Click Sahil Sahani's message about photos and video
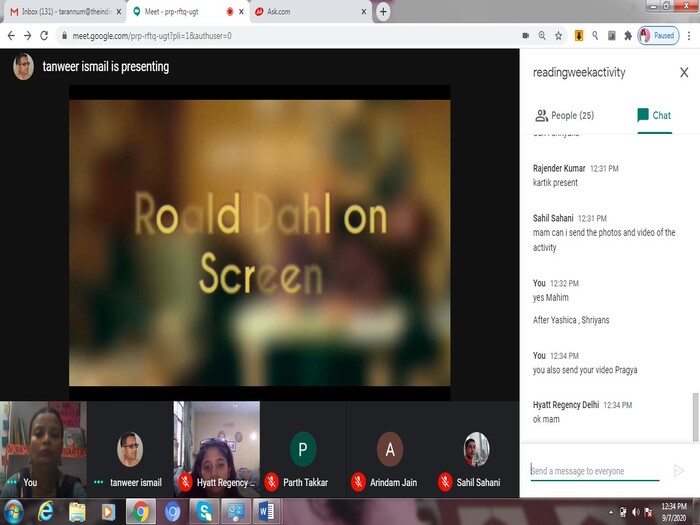The image size is (700, 525). click(604, 240)
